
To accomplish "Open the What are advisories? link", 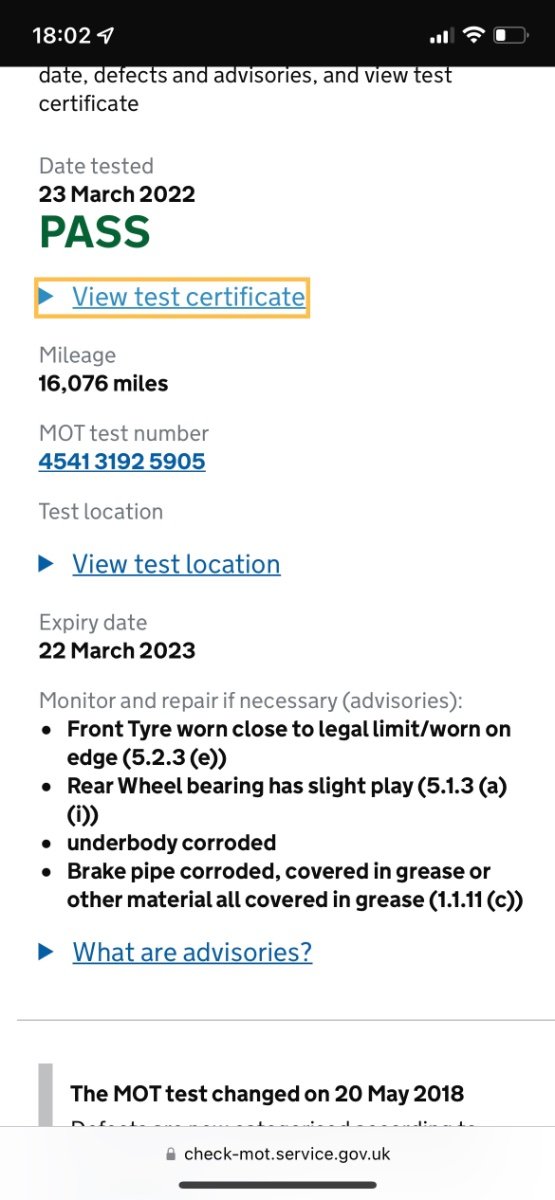I will pos(192,952).
